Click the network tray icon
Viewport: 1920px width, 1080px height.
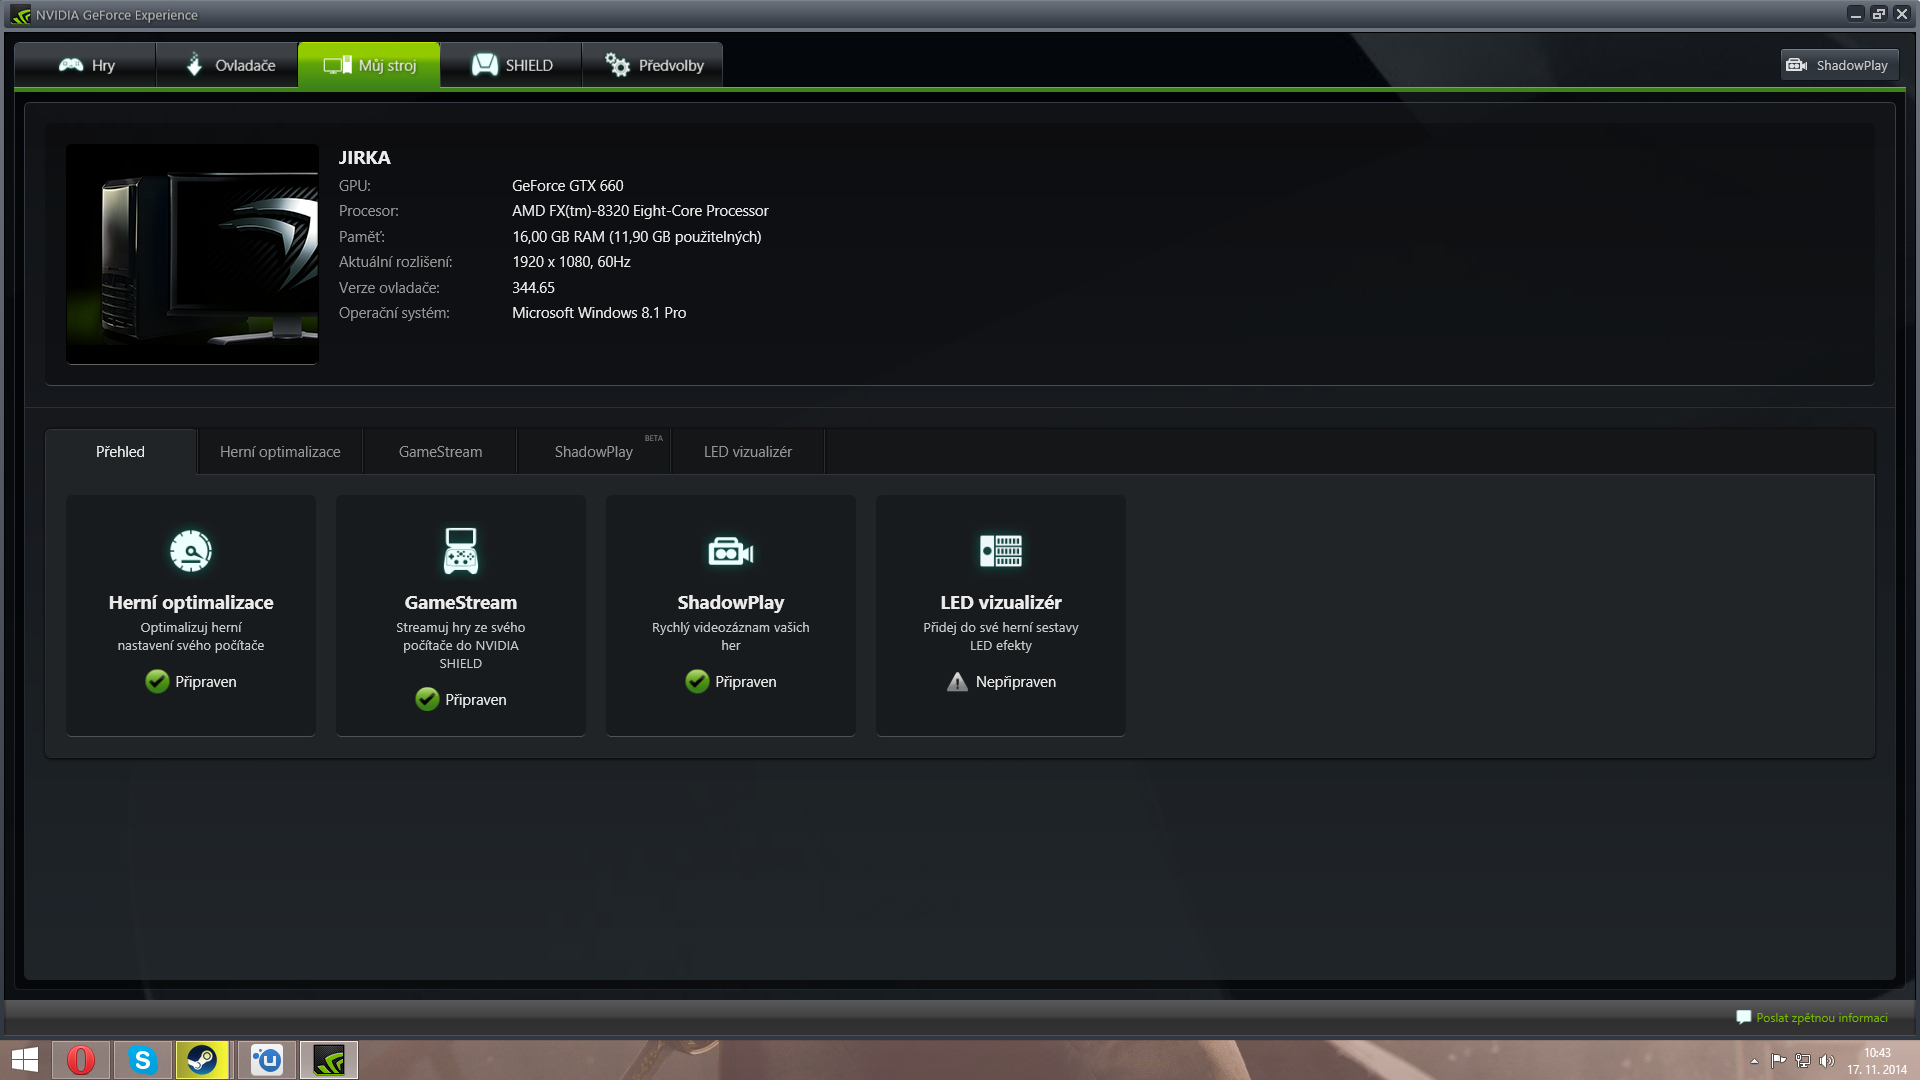(x=1803, y=1061)
